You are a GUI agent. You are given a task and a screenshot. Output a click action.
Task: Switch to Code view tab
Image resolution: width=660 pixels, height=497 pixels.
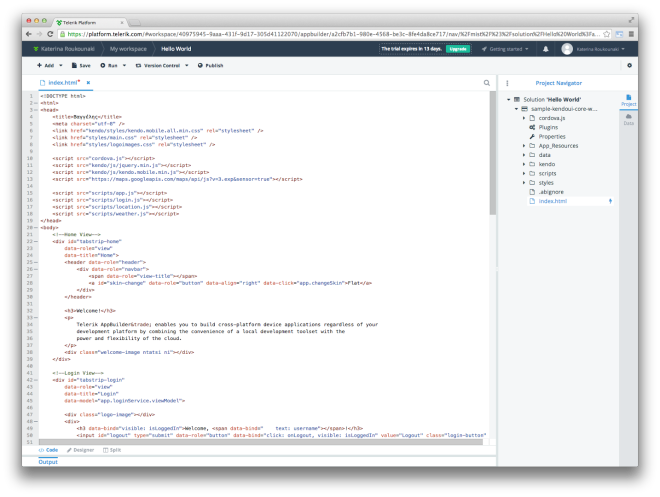coord(48,450)
